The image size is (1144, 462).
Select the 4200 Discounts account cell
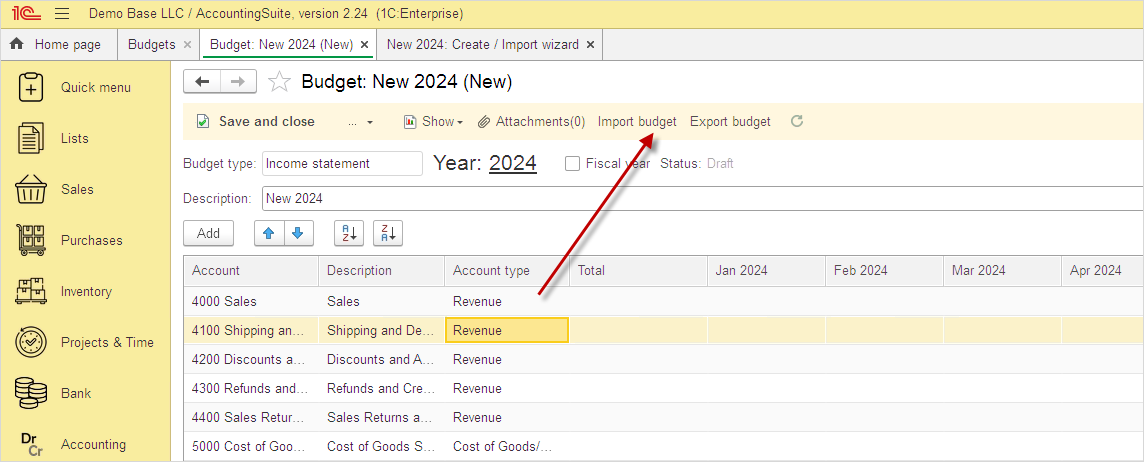click(251, 360)
